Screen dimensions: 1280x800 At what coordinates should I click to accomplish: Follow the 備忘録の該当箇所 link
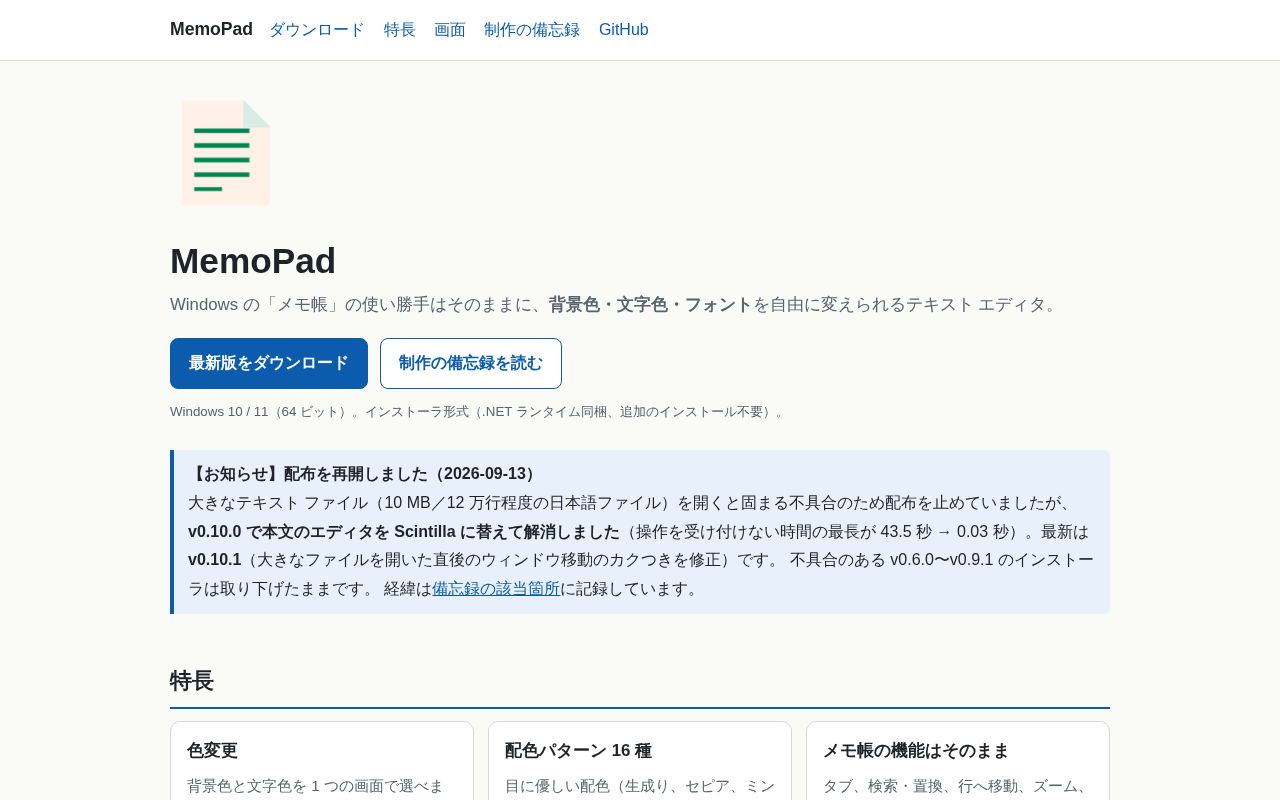point(496,589)
